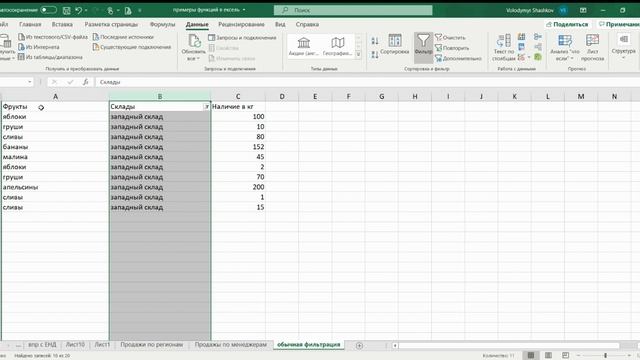Select the Акции stocks data type
This screenshot has height=360, width=640.
(303, 46)
